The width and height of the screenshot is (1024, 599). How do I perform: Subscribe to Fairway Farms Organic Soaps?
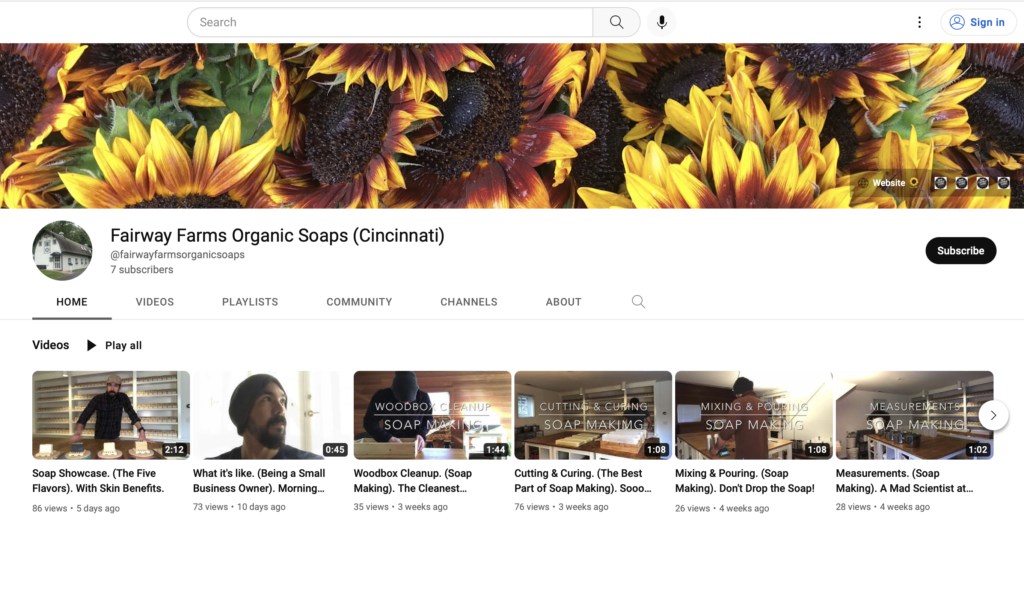click(961, 251)
